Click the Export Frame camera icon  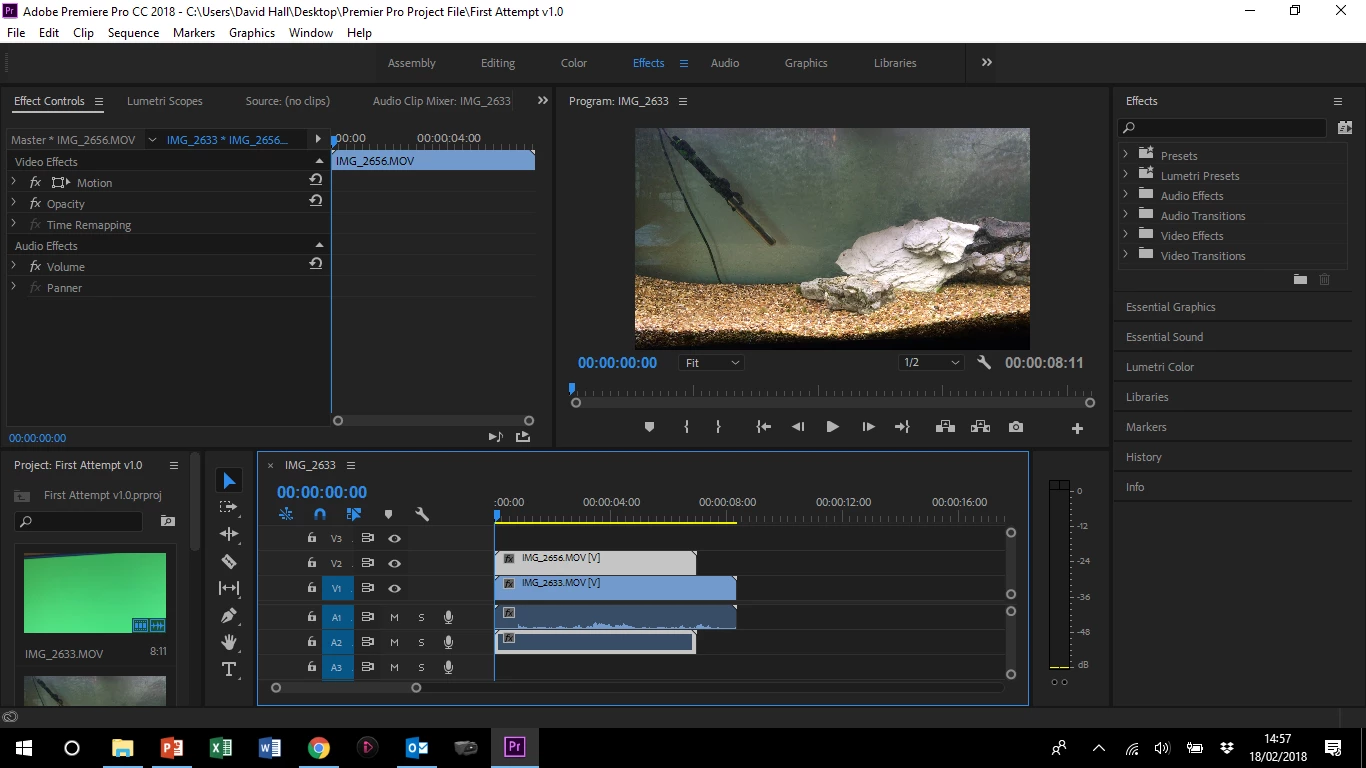[x=1016, y=427]
